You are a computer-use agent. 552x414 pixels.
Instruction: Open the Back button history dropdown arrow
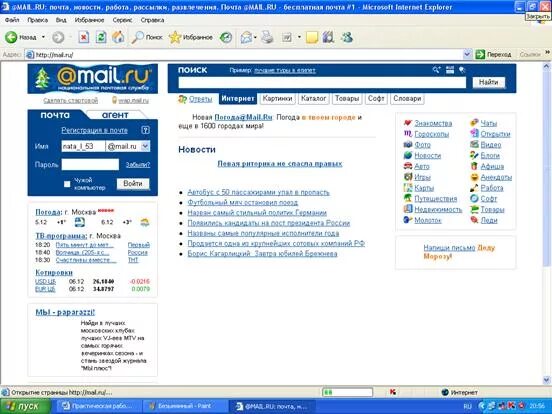[43, 37]
